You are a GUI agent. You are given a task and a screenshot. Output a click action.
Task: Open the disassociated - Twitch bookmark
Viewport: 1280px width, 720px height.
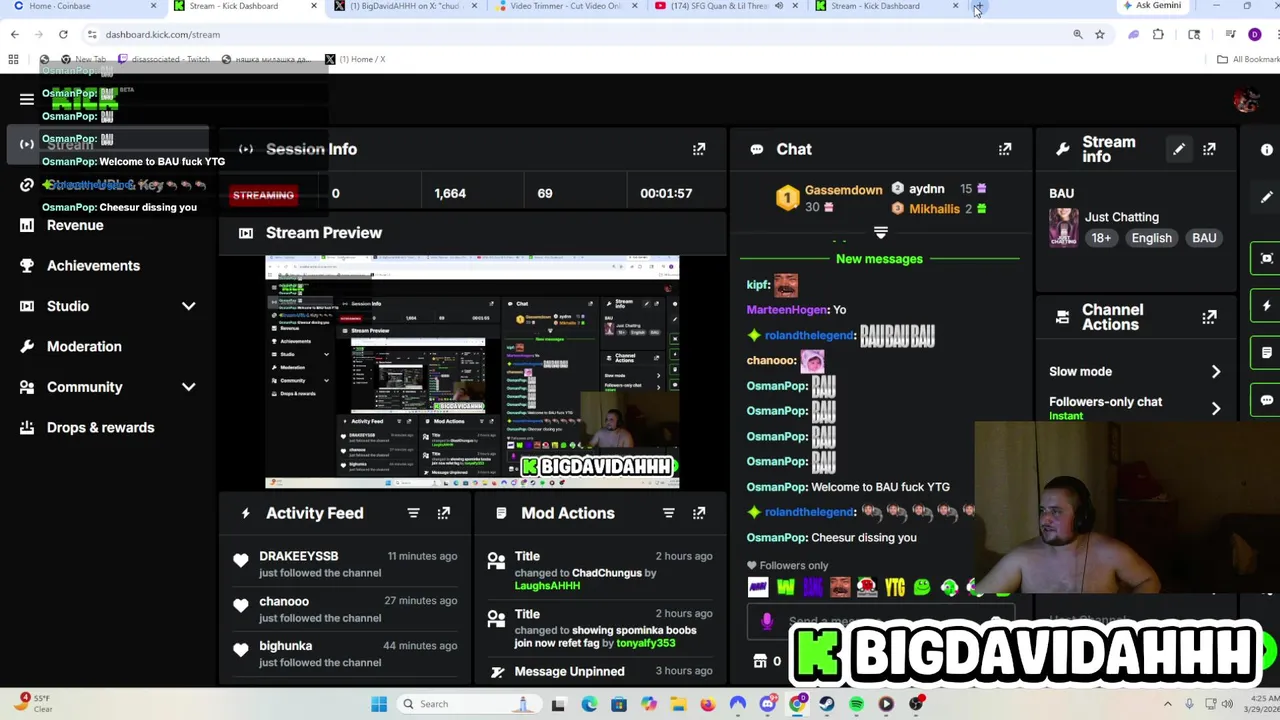click(x=164, y=59)
